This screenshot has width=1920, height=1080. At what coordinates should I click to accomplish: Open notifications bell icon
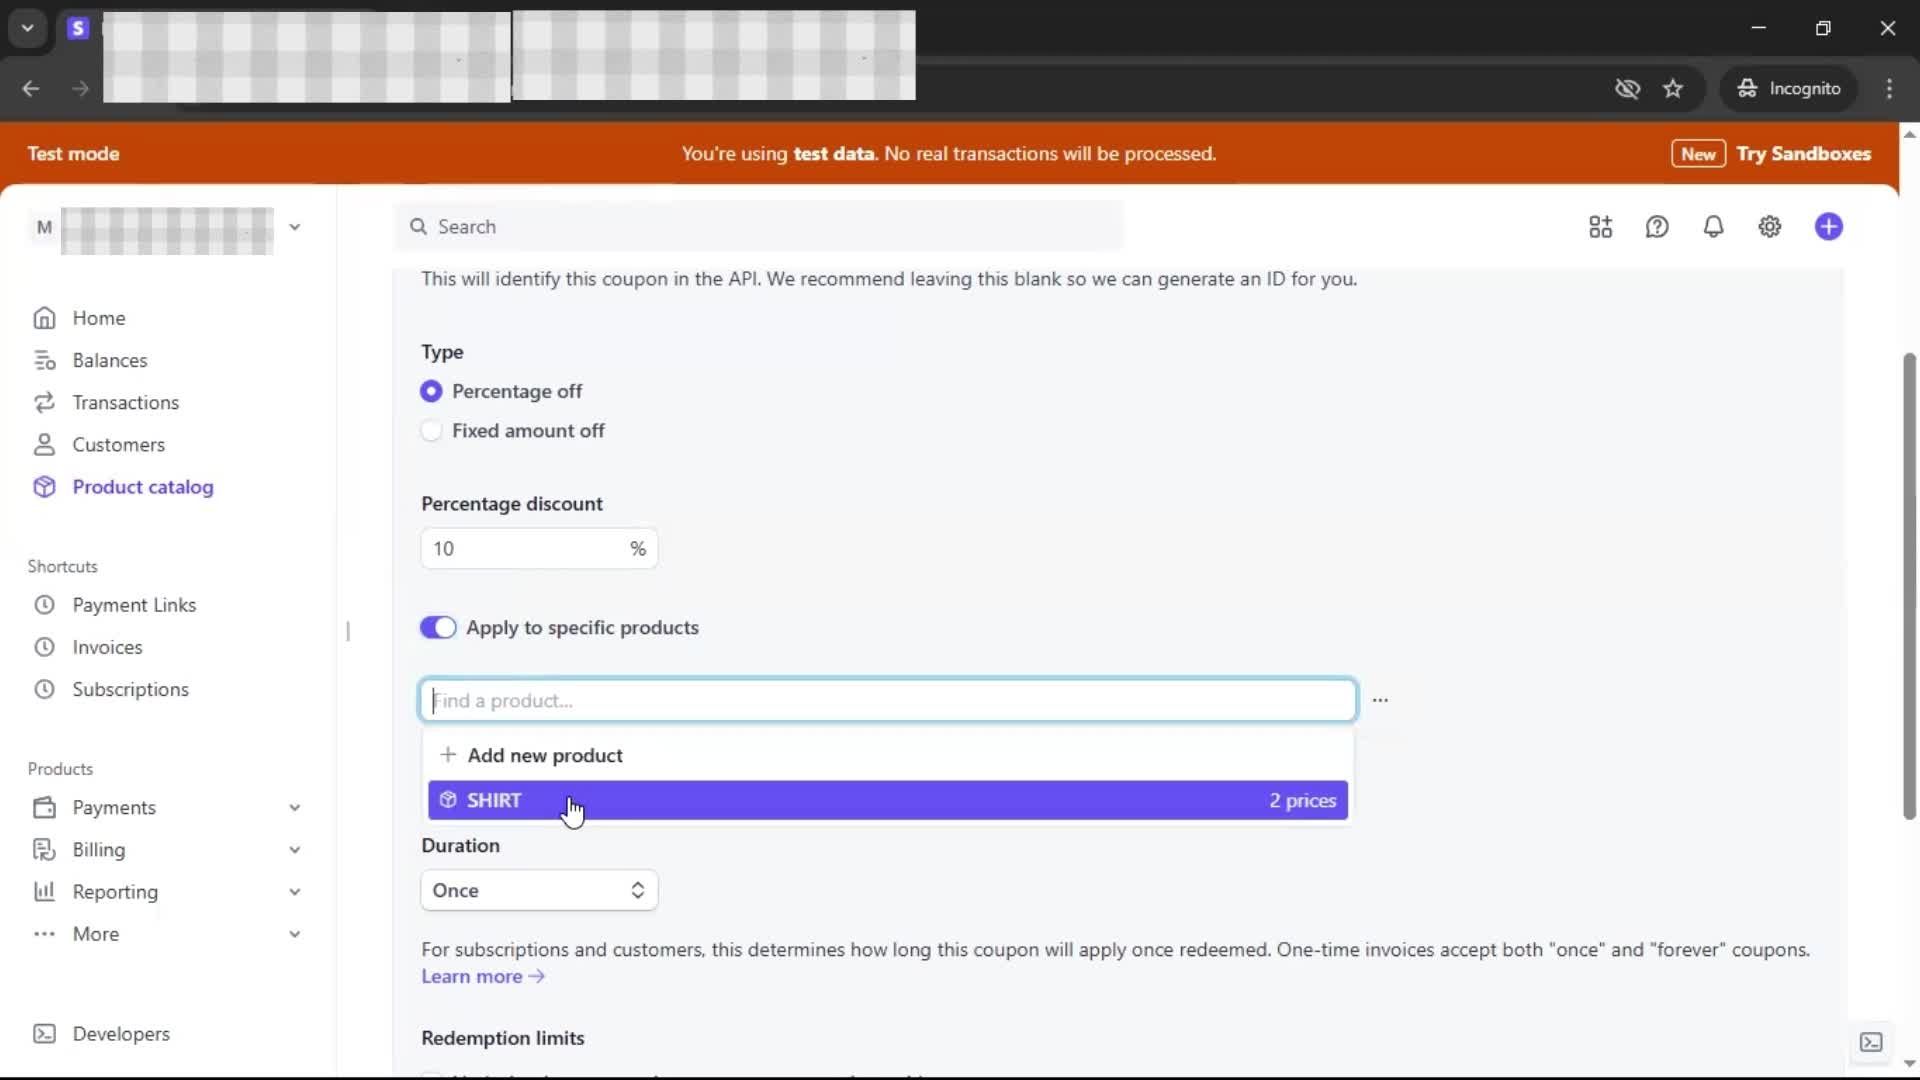point(1713,227)
